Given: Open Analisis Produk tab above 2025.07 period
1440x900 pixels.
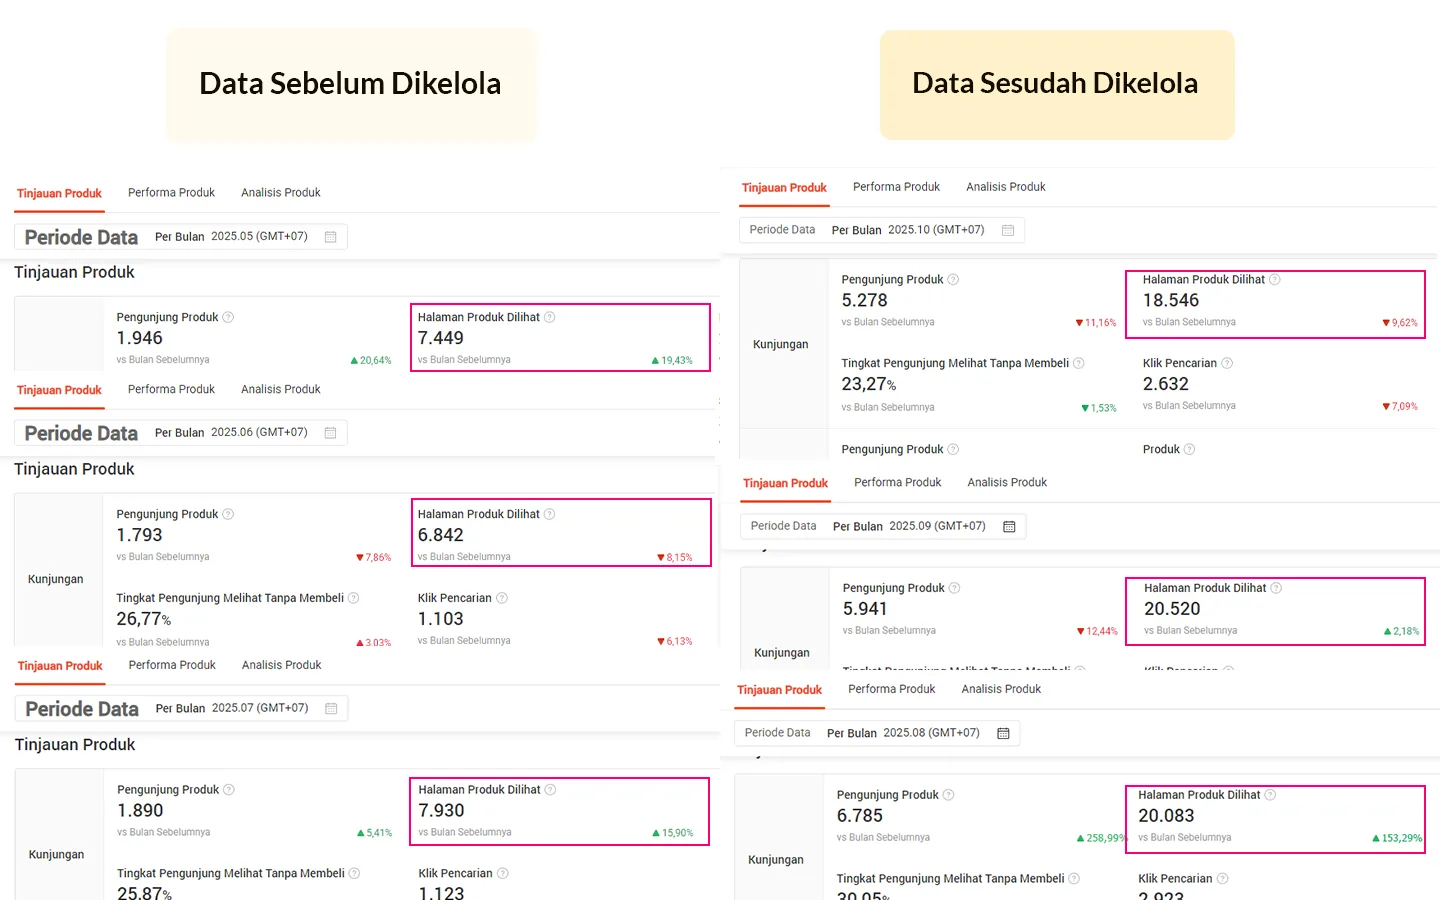Looking at the screenshot, I should coord(281,665).
